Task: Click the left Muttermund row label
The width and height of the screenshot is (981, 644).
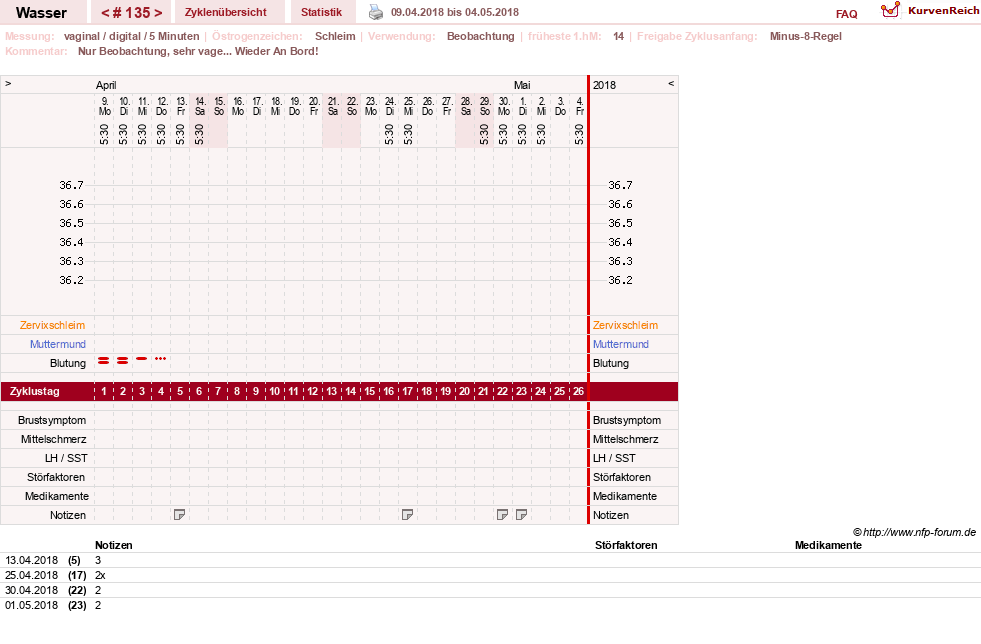Action: pyautogui.click(x=58, y=344)
